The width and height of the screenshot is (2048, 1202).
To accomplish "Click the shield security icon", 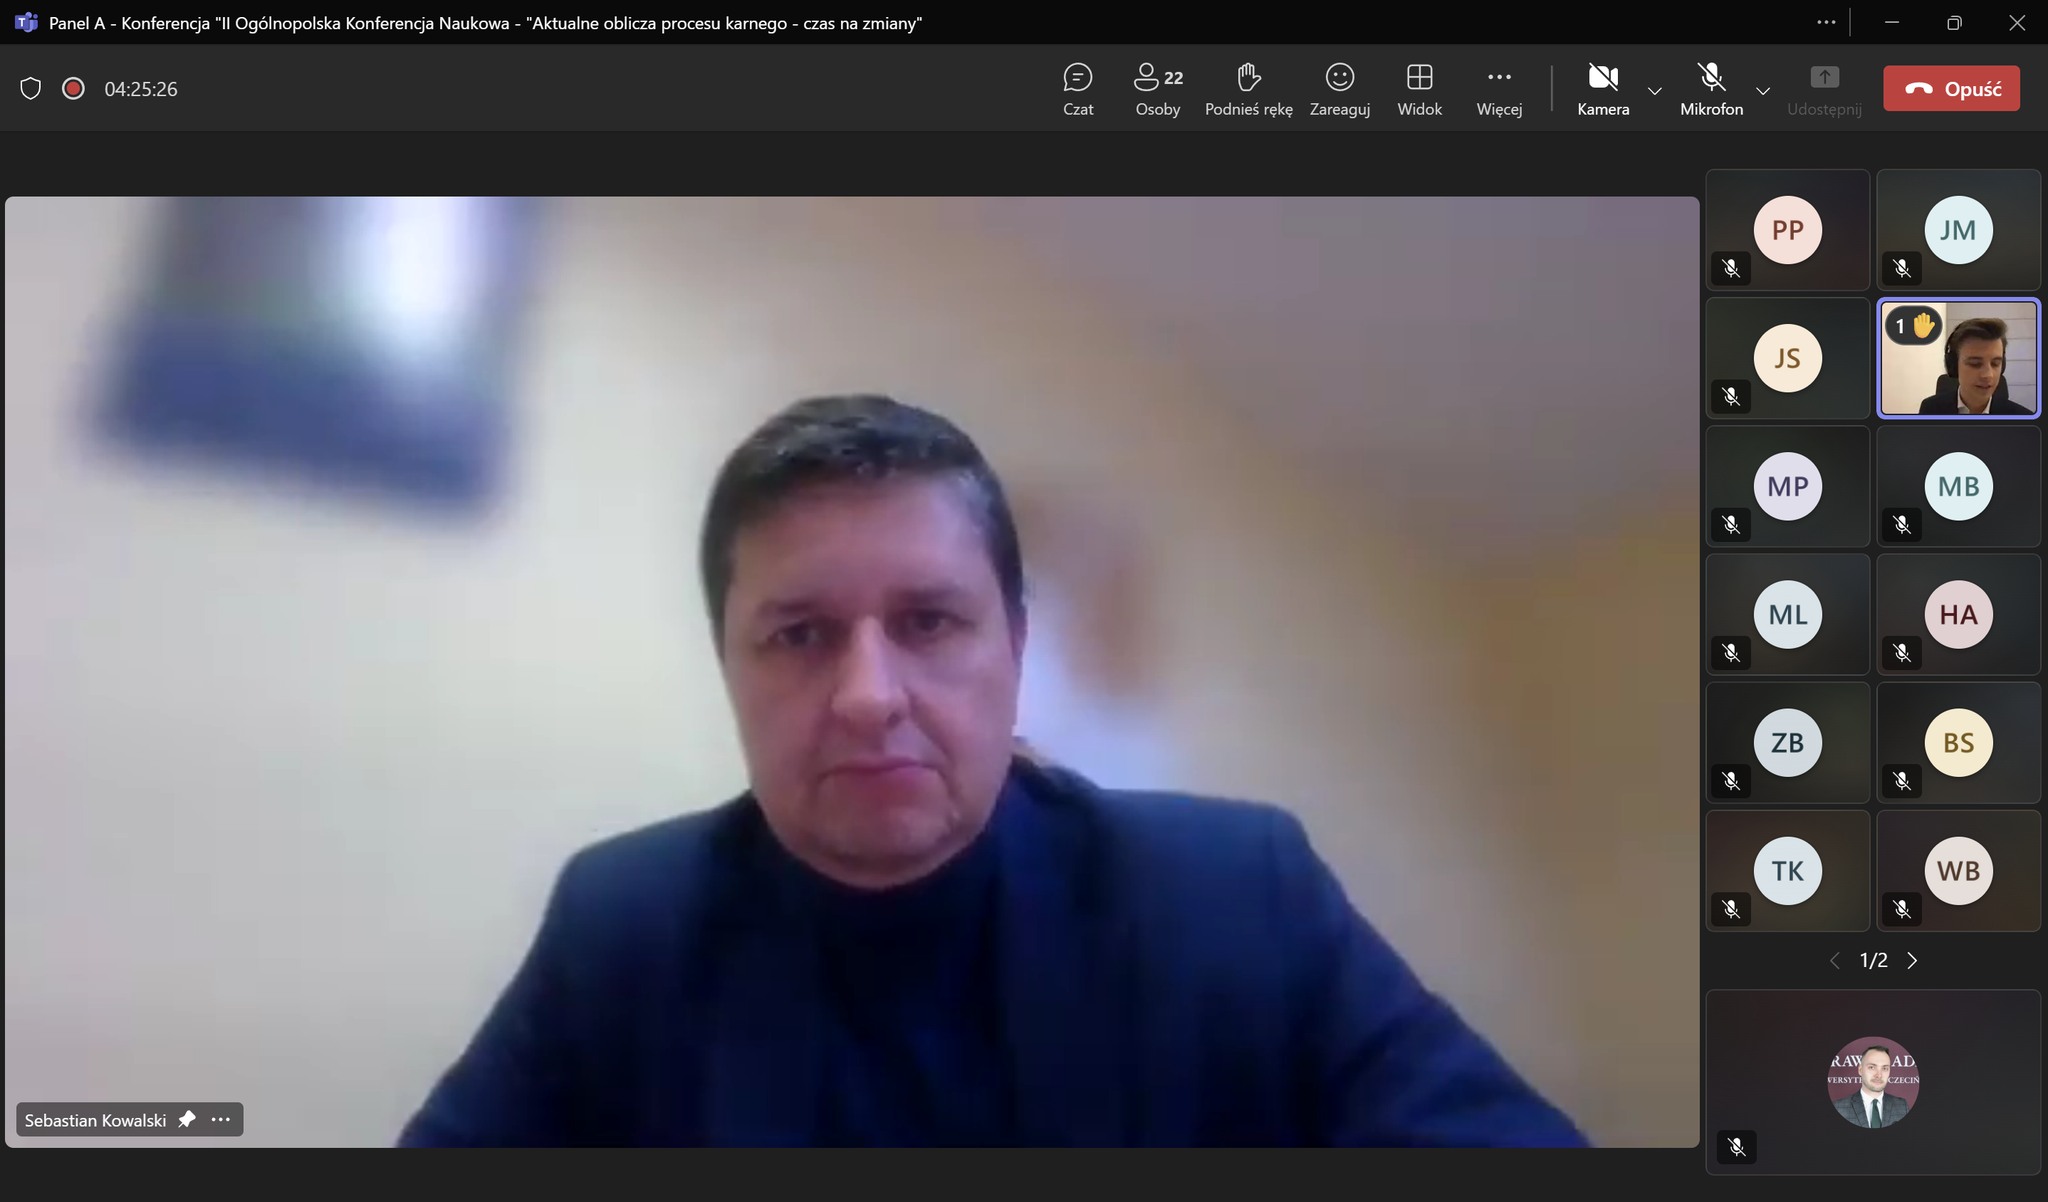I will click(31, 89).
